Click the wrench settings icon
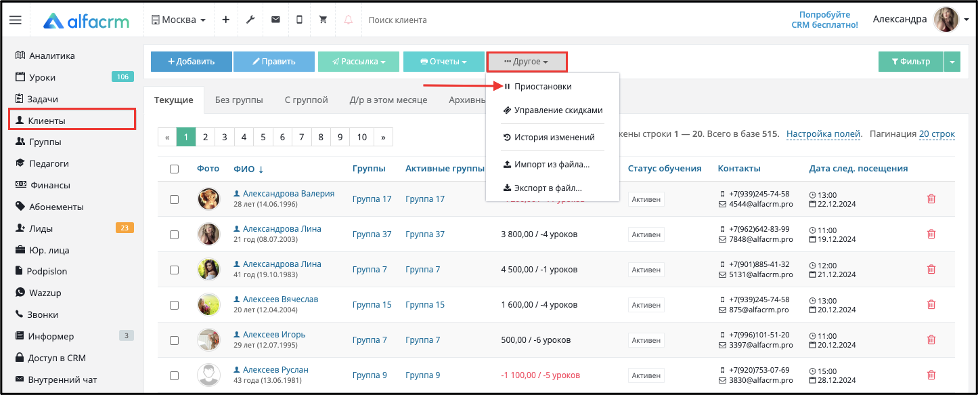 tap(250, 20)
